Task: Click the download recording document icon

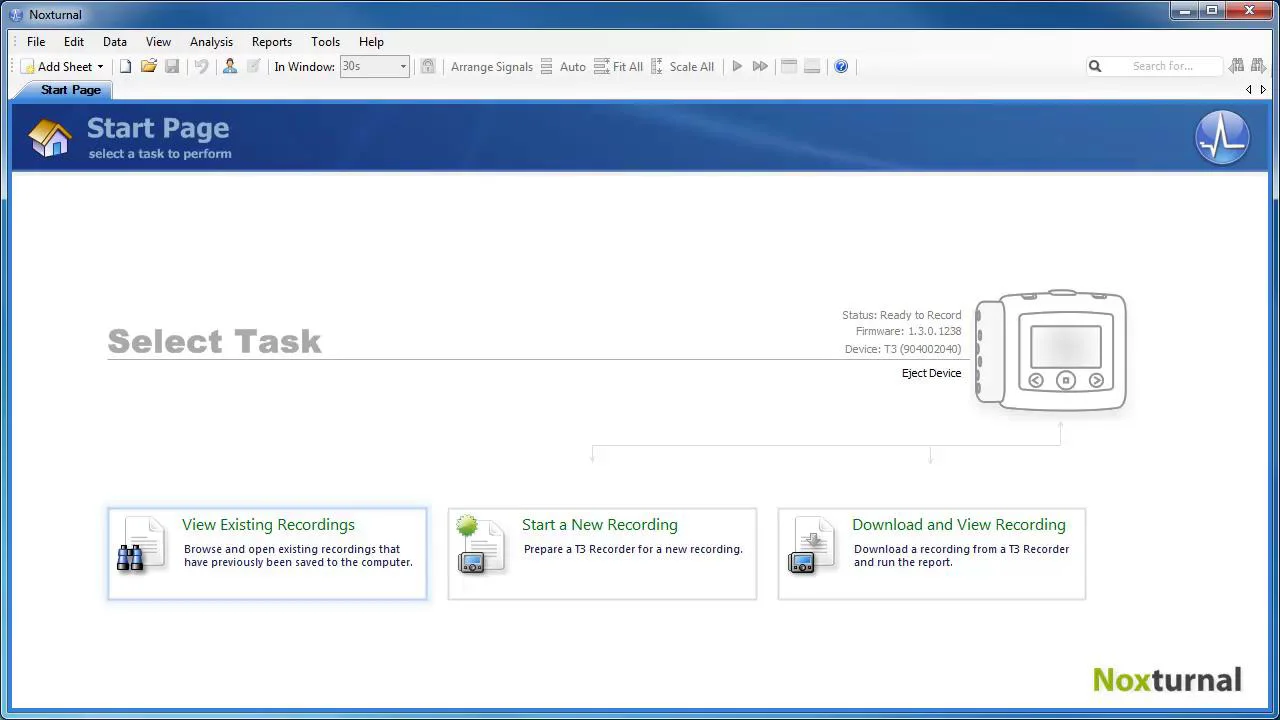Action: pos(812,545)
